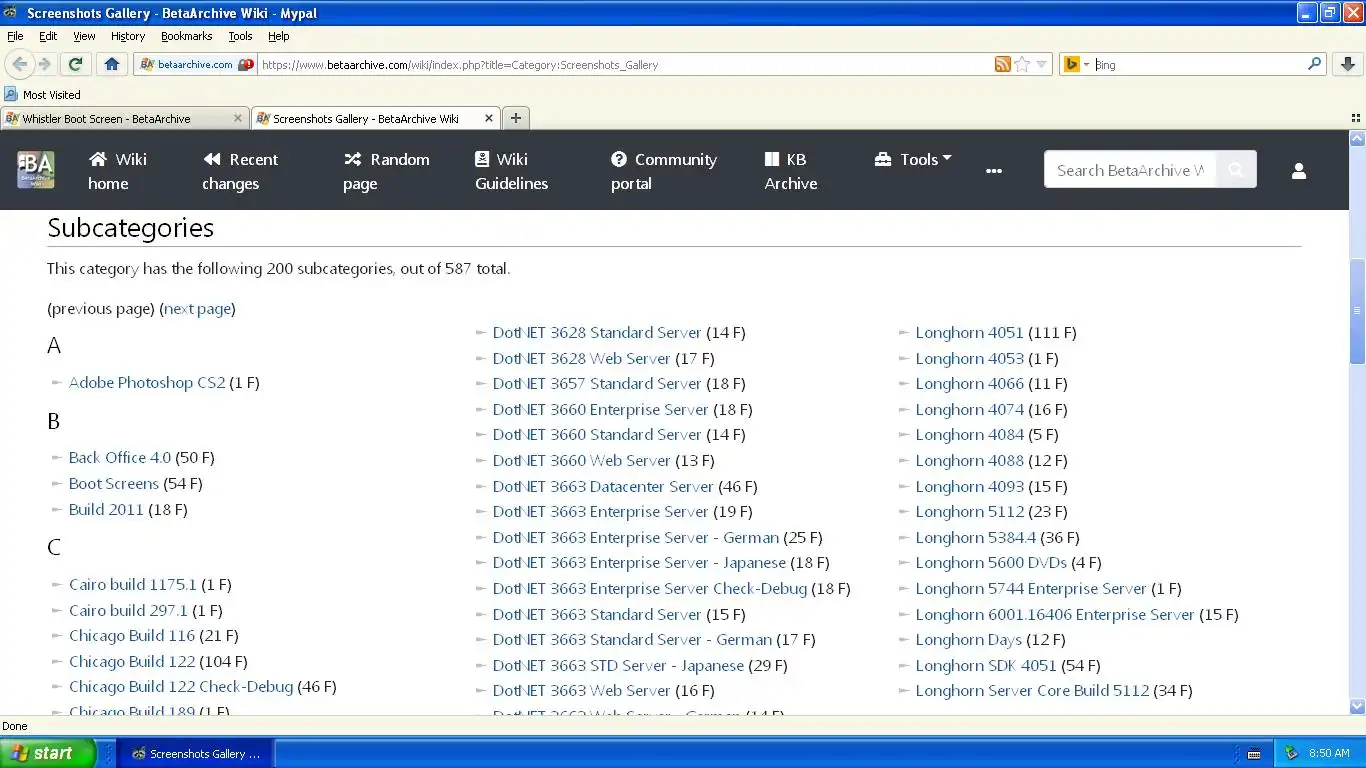Open Longhorn 4074 category
Screen dimensions: 1366x768
pos(969,410)
